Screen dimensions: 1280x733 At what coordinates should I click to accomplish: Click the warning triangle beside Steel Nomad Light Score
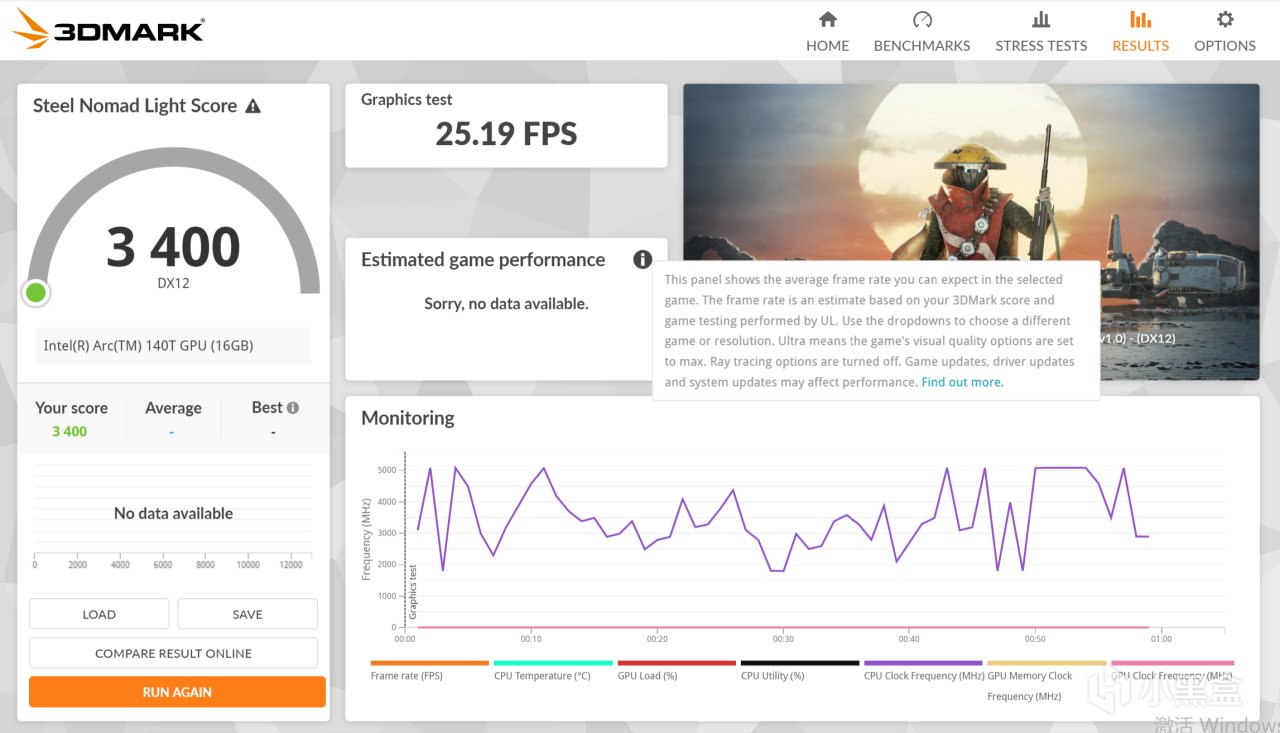[253, 106]
